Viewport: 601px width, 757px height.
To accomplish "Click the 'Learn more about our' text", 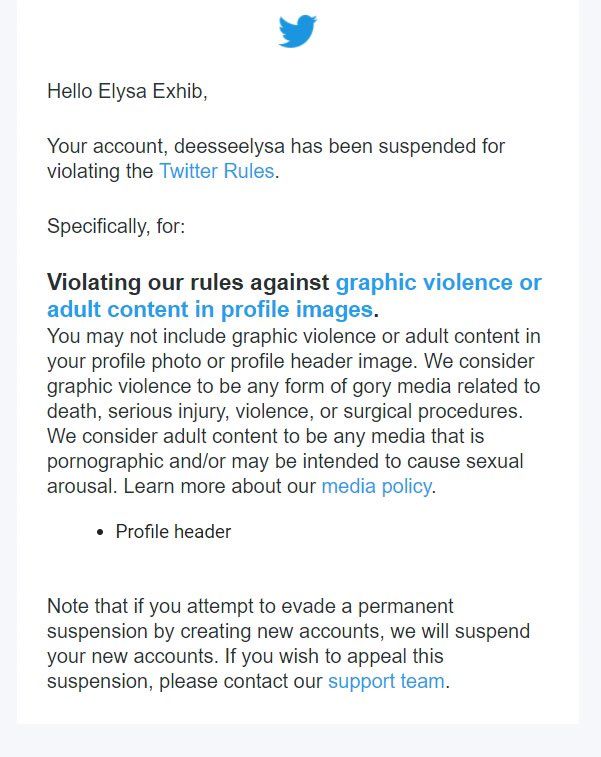I will [x=220, y=486].
